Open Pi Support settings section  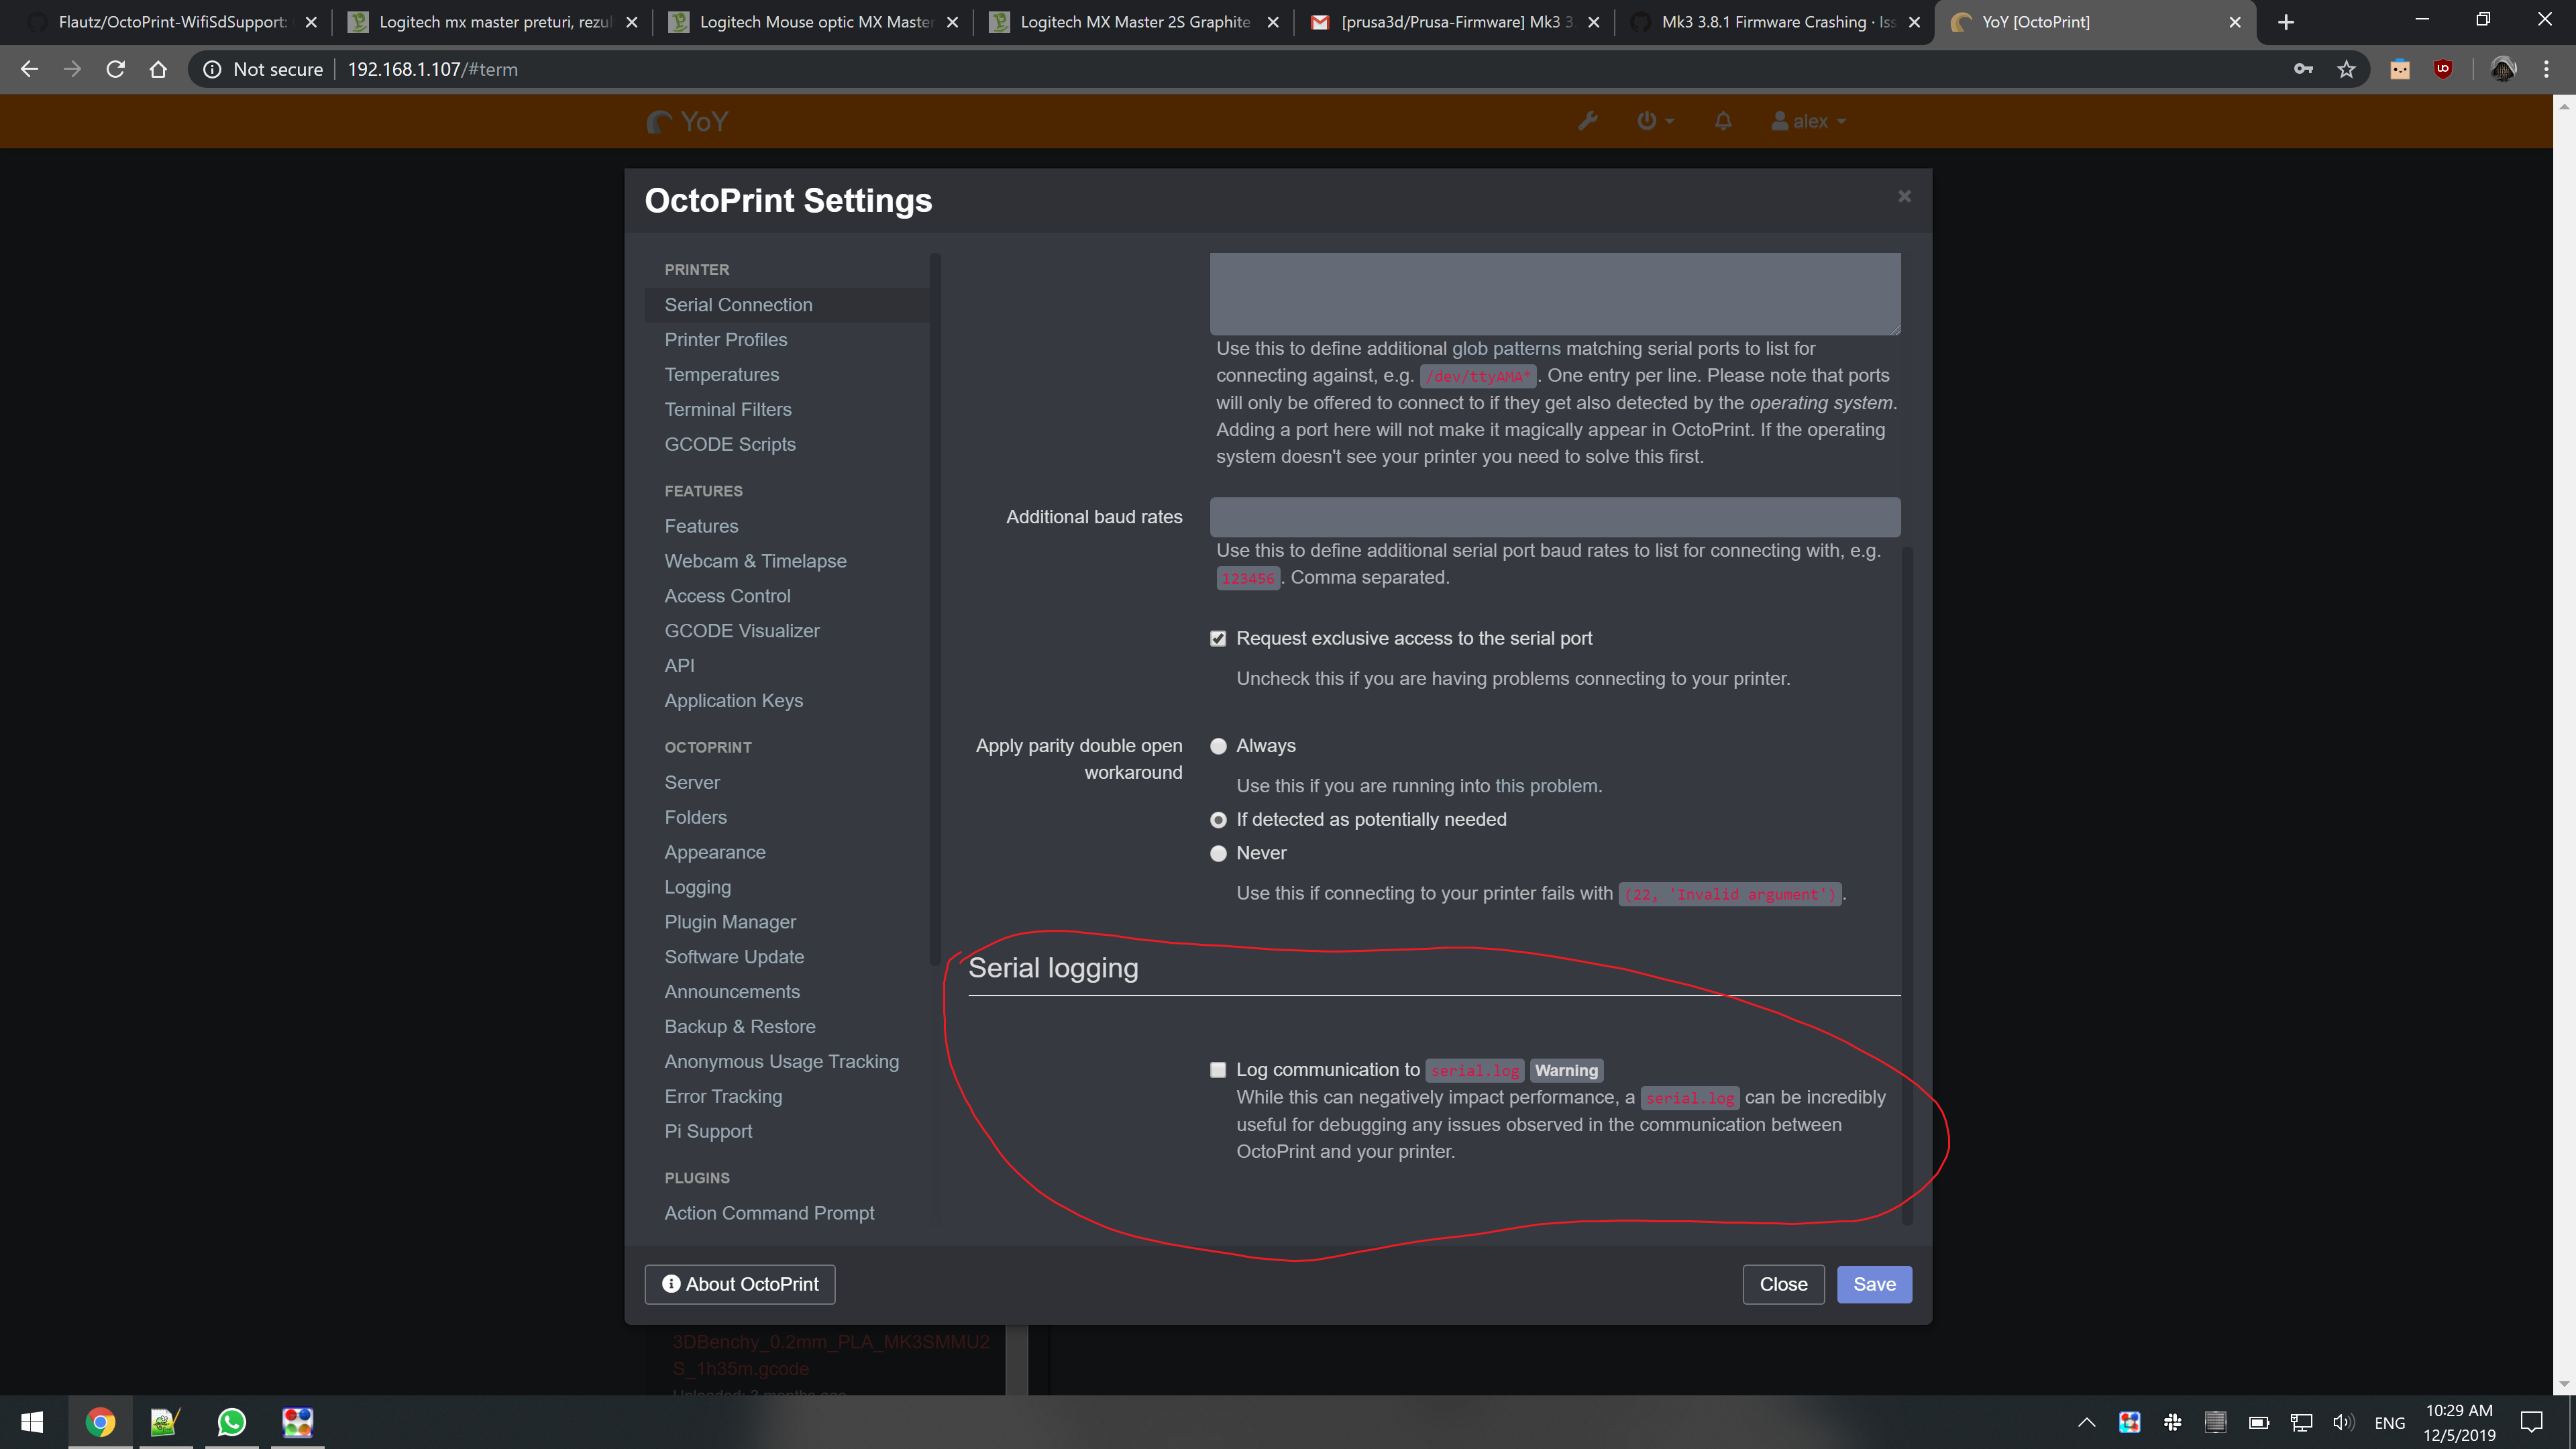click(x=787, y=1131)
